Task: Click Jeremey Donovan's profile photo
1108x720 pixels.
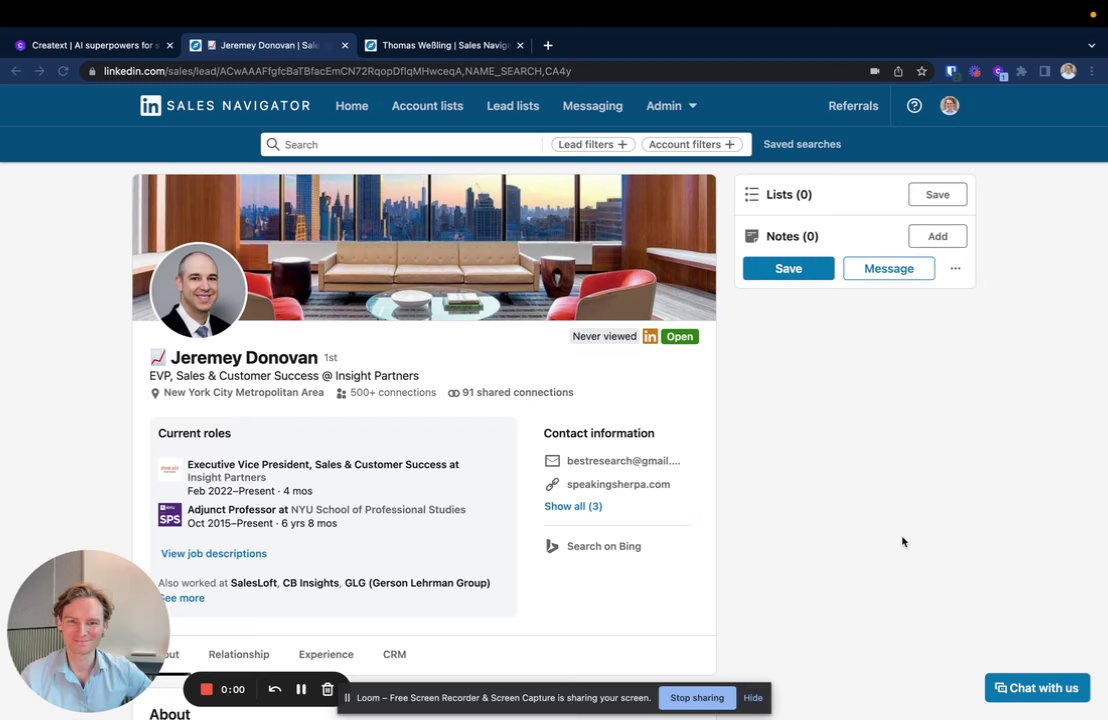Action: pos(199,290)
